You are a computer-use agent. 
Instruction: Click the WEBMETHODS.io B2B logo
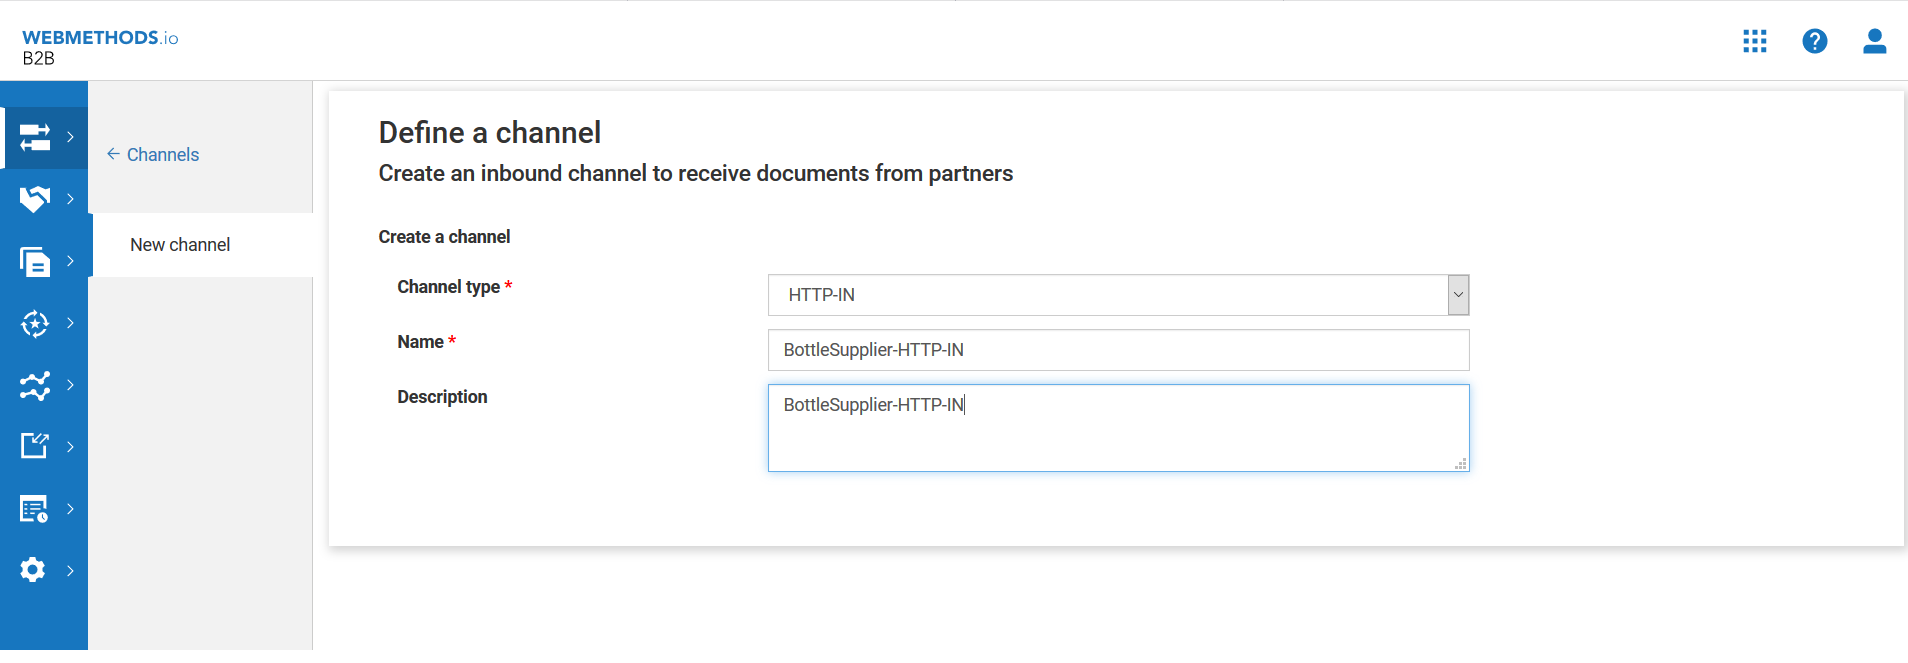[x=99, y=47]
